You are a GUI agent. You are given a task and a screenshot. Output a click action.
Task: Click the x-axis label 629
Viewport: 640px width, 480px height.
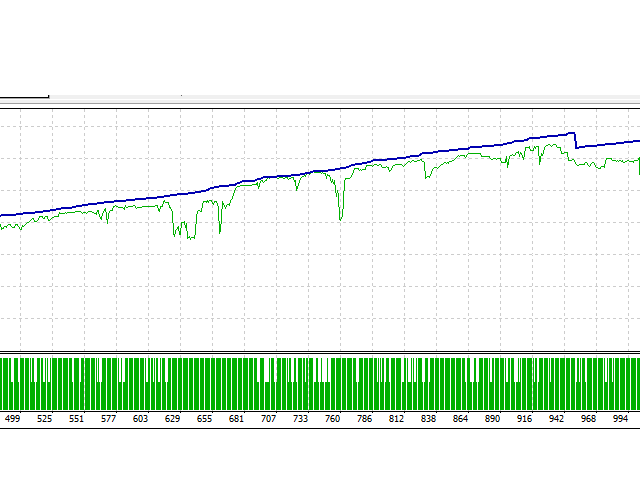(x=172, y=419)
